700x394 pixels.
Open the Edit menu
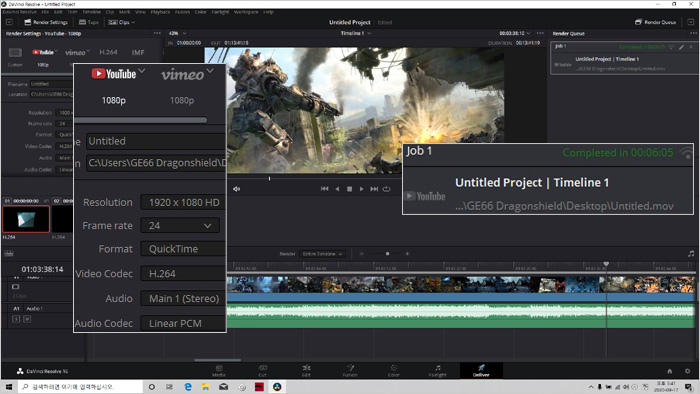(x=58, y=12)
